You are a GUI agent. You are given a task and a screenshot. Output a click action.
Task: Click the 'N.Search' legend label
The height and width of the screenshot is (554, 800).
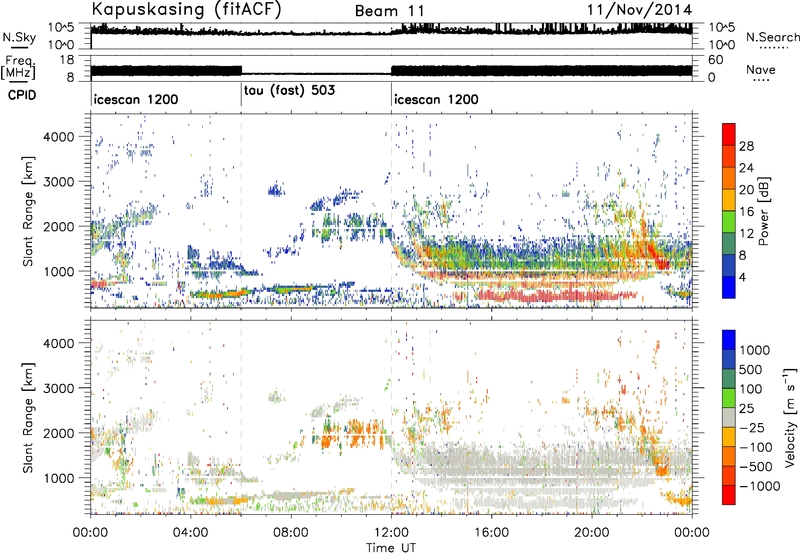pos(773,37)
